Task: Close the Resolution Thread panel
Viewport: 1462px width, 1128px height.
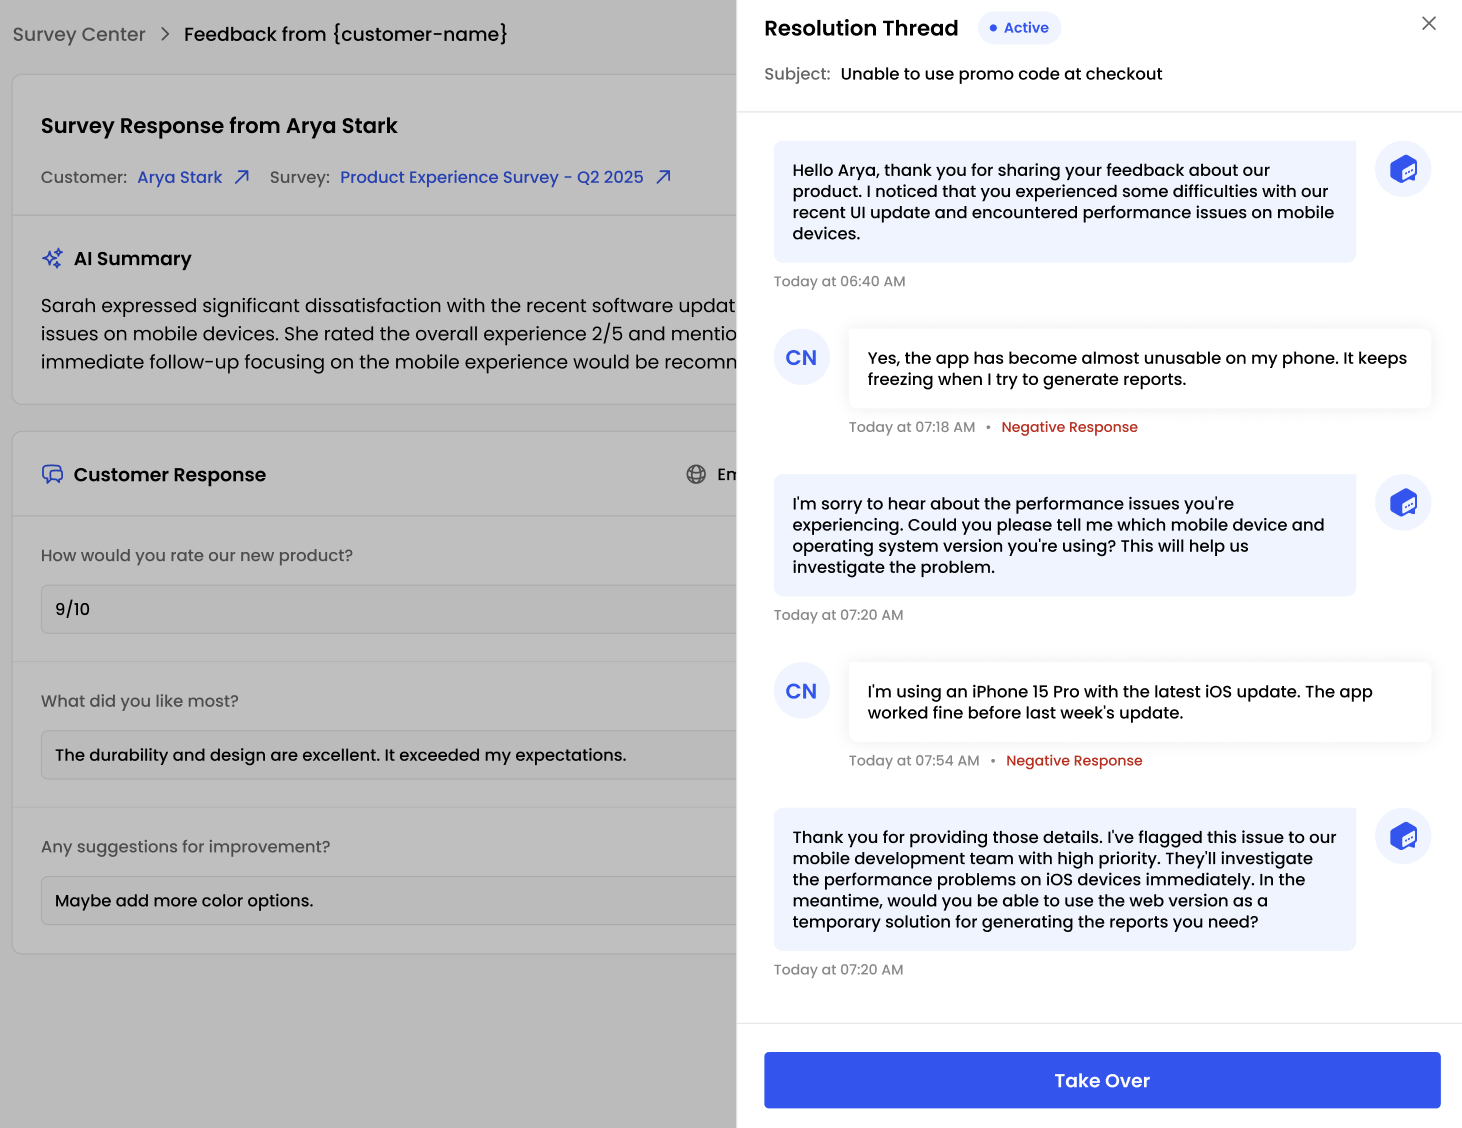Action: (1428, 23)
